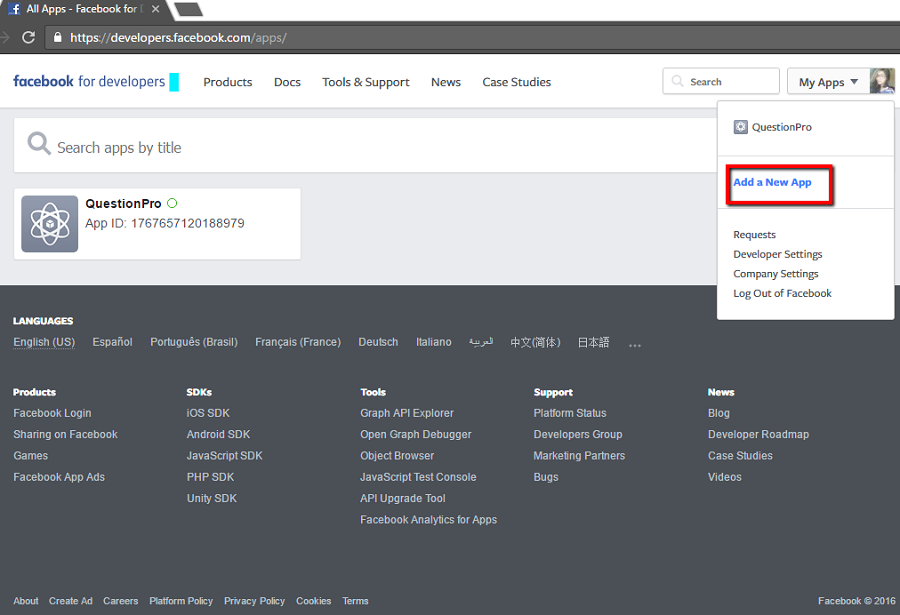The width and height of the screenshot is (900, 615).
Task: Click the magnifier icon in apps search
Action: point(39,145)
